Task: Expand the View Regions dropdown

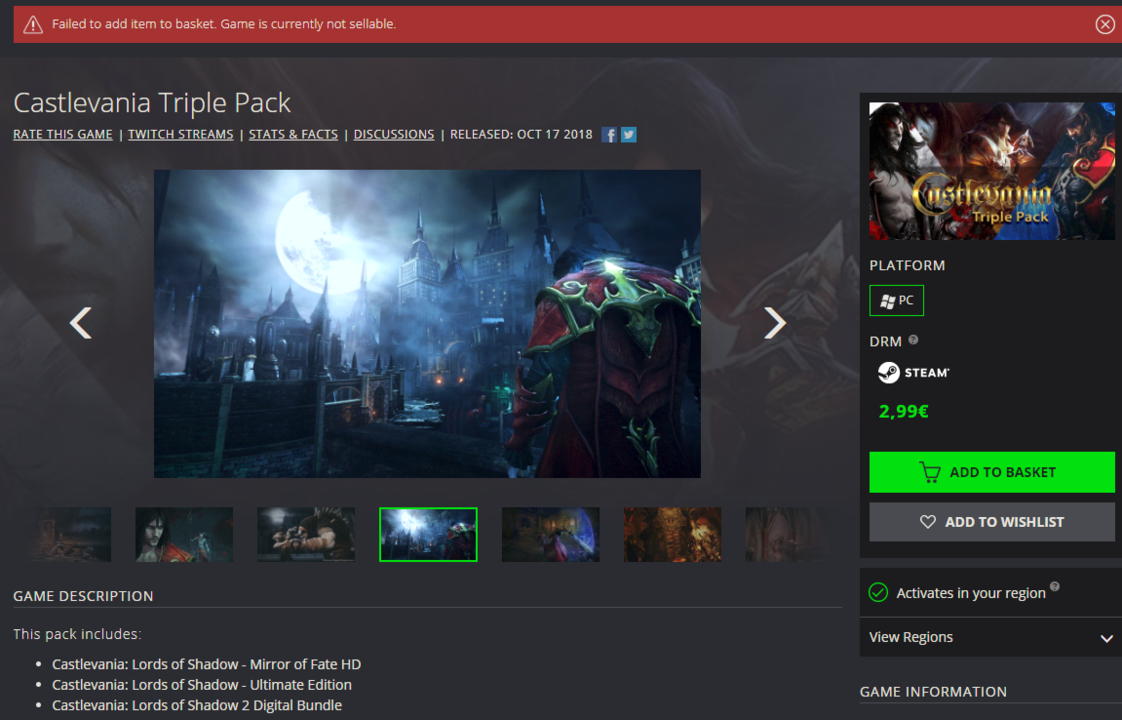Action: tap(990, 637)
